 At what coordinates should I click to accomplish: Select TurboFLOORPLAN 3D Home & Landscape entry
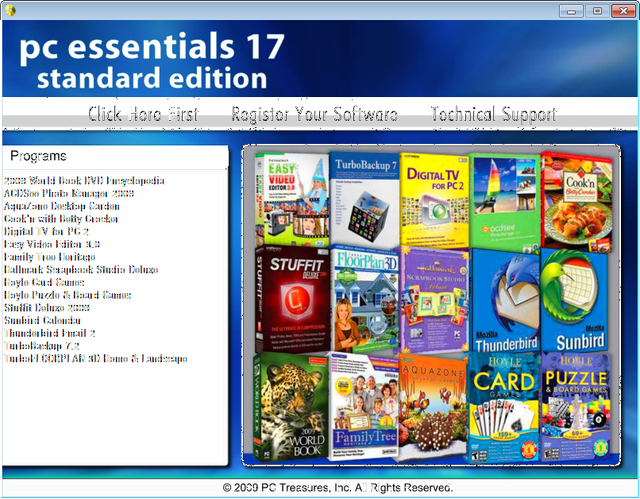click(x=96, y=358)
